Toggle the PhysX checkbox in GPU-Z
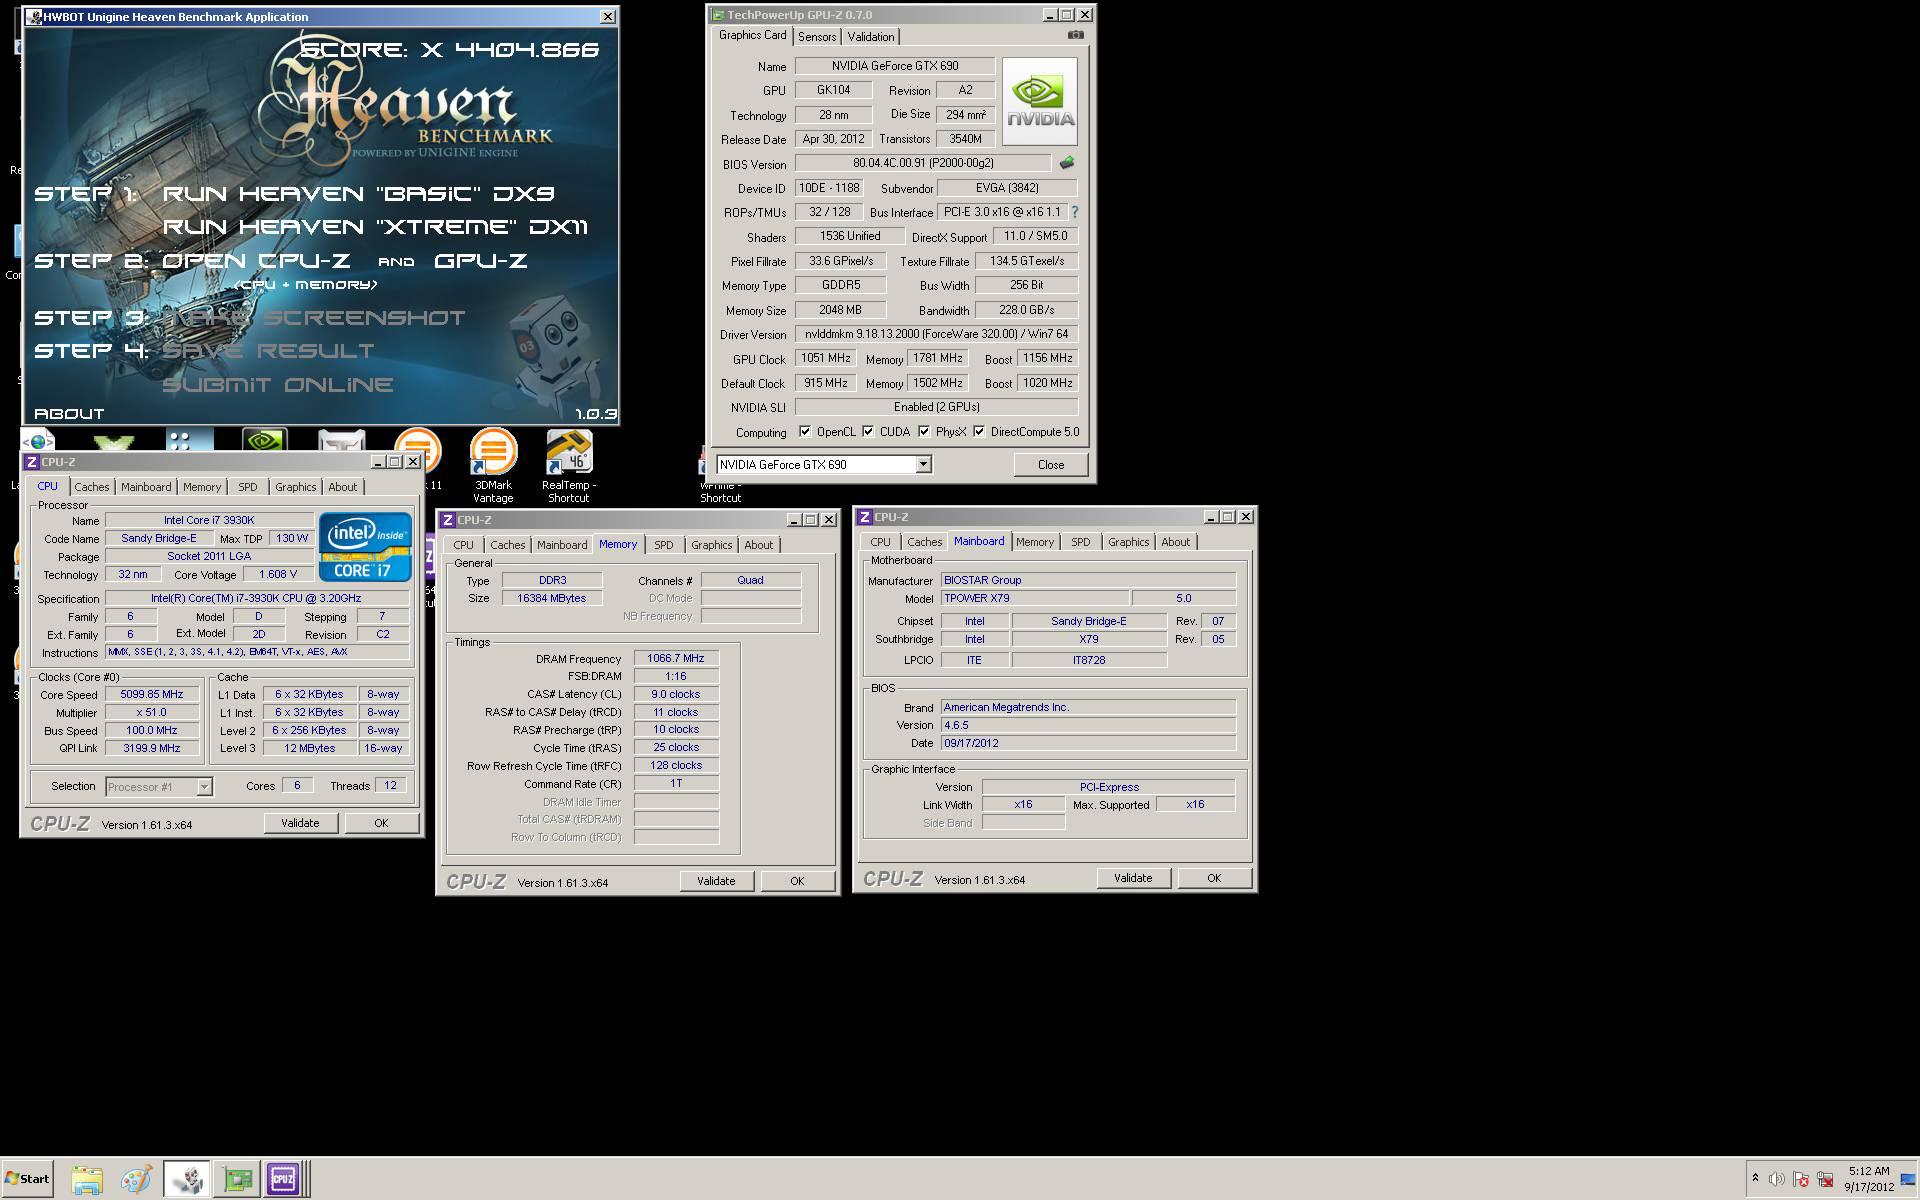Viewport: 1920px width, 1200px height. [x=924, y=432]
